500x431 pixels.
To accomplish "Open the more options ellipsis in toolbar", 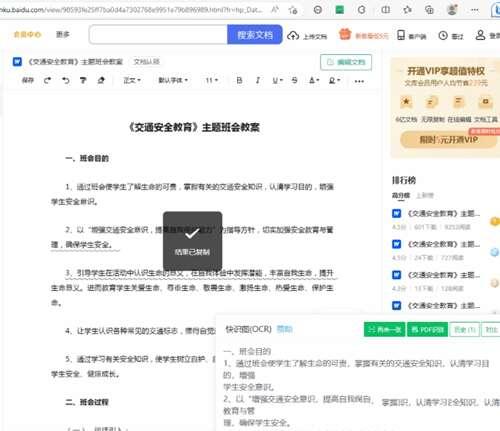I will point(359,81).
